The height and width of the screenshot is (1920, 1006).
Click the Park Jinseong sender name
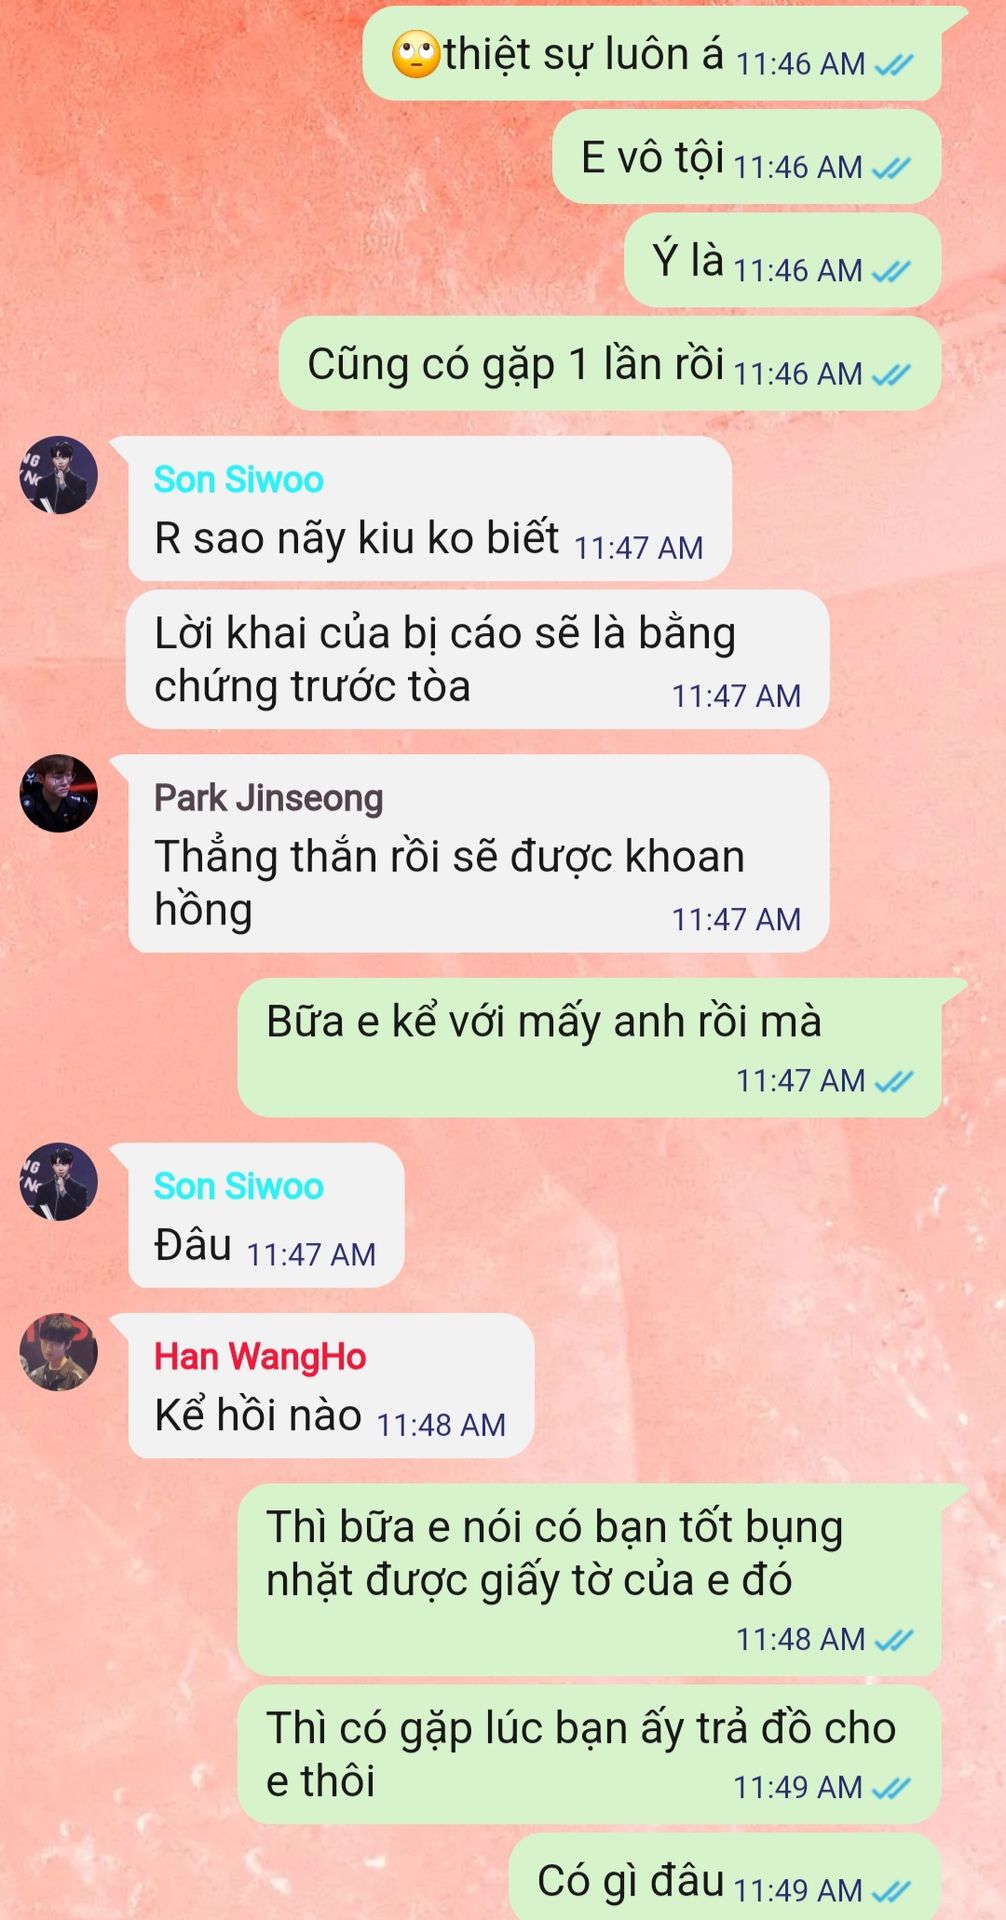(268, 798)
